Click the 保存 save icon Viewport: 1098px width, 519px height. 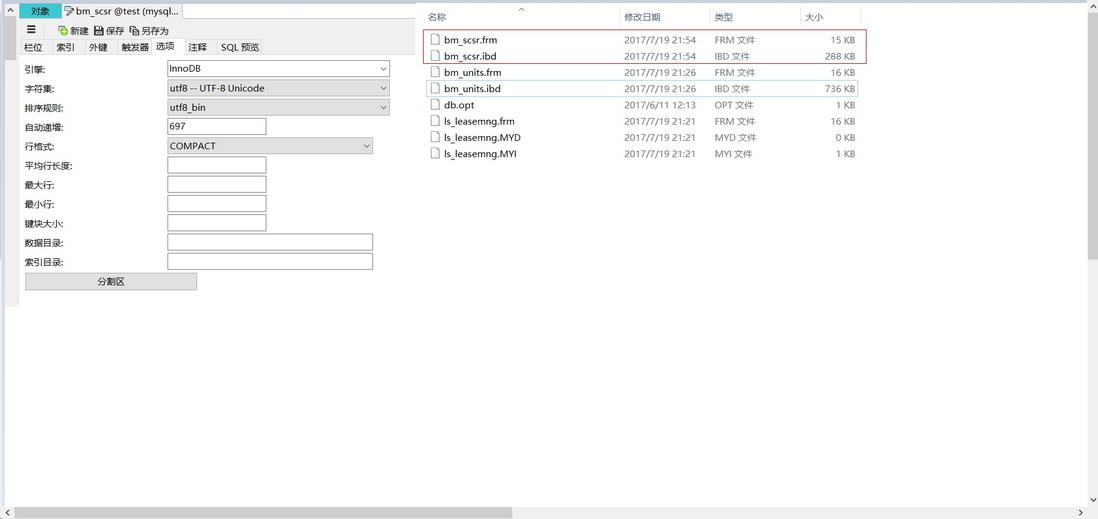pos(99,30)
